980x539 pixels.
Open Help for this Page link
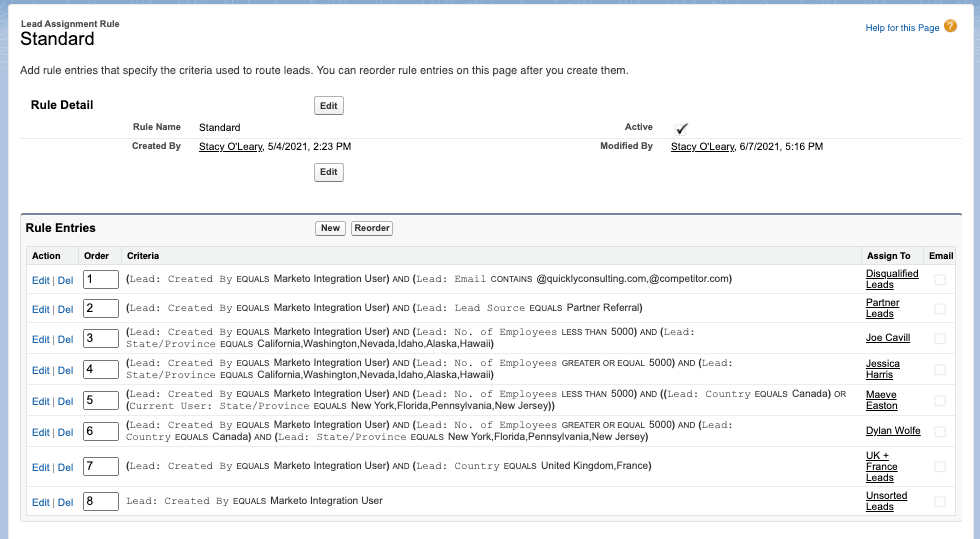pyautogui.click(x=902, y=28)
